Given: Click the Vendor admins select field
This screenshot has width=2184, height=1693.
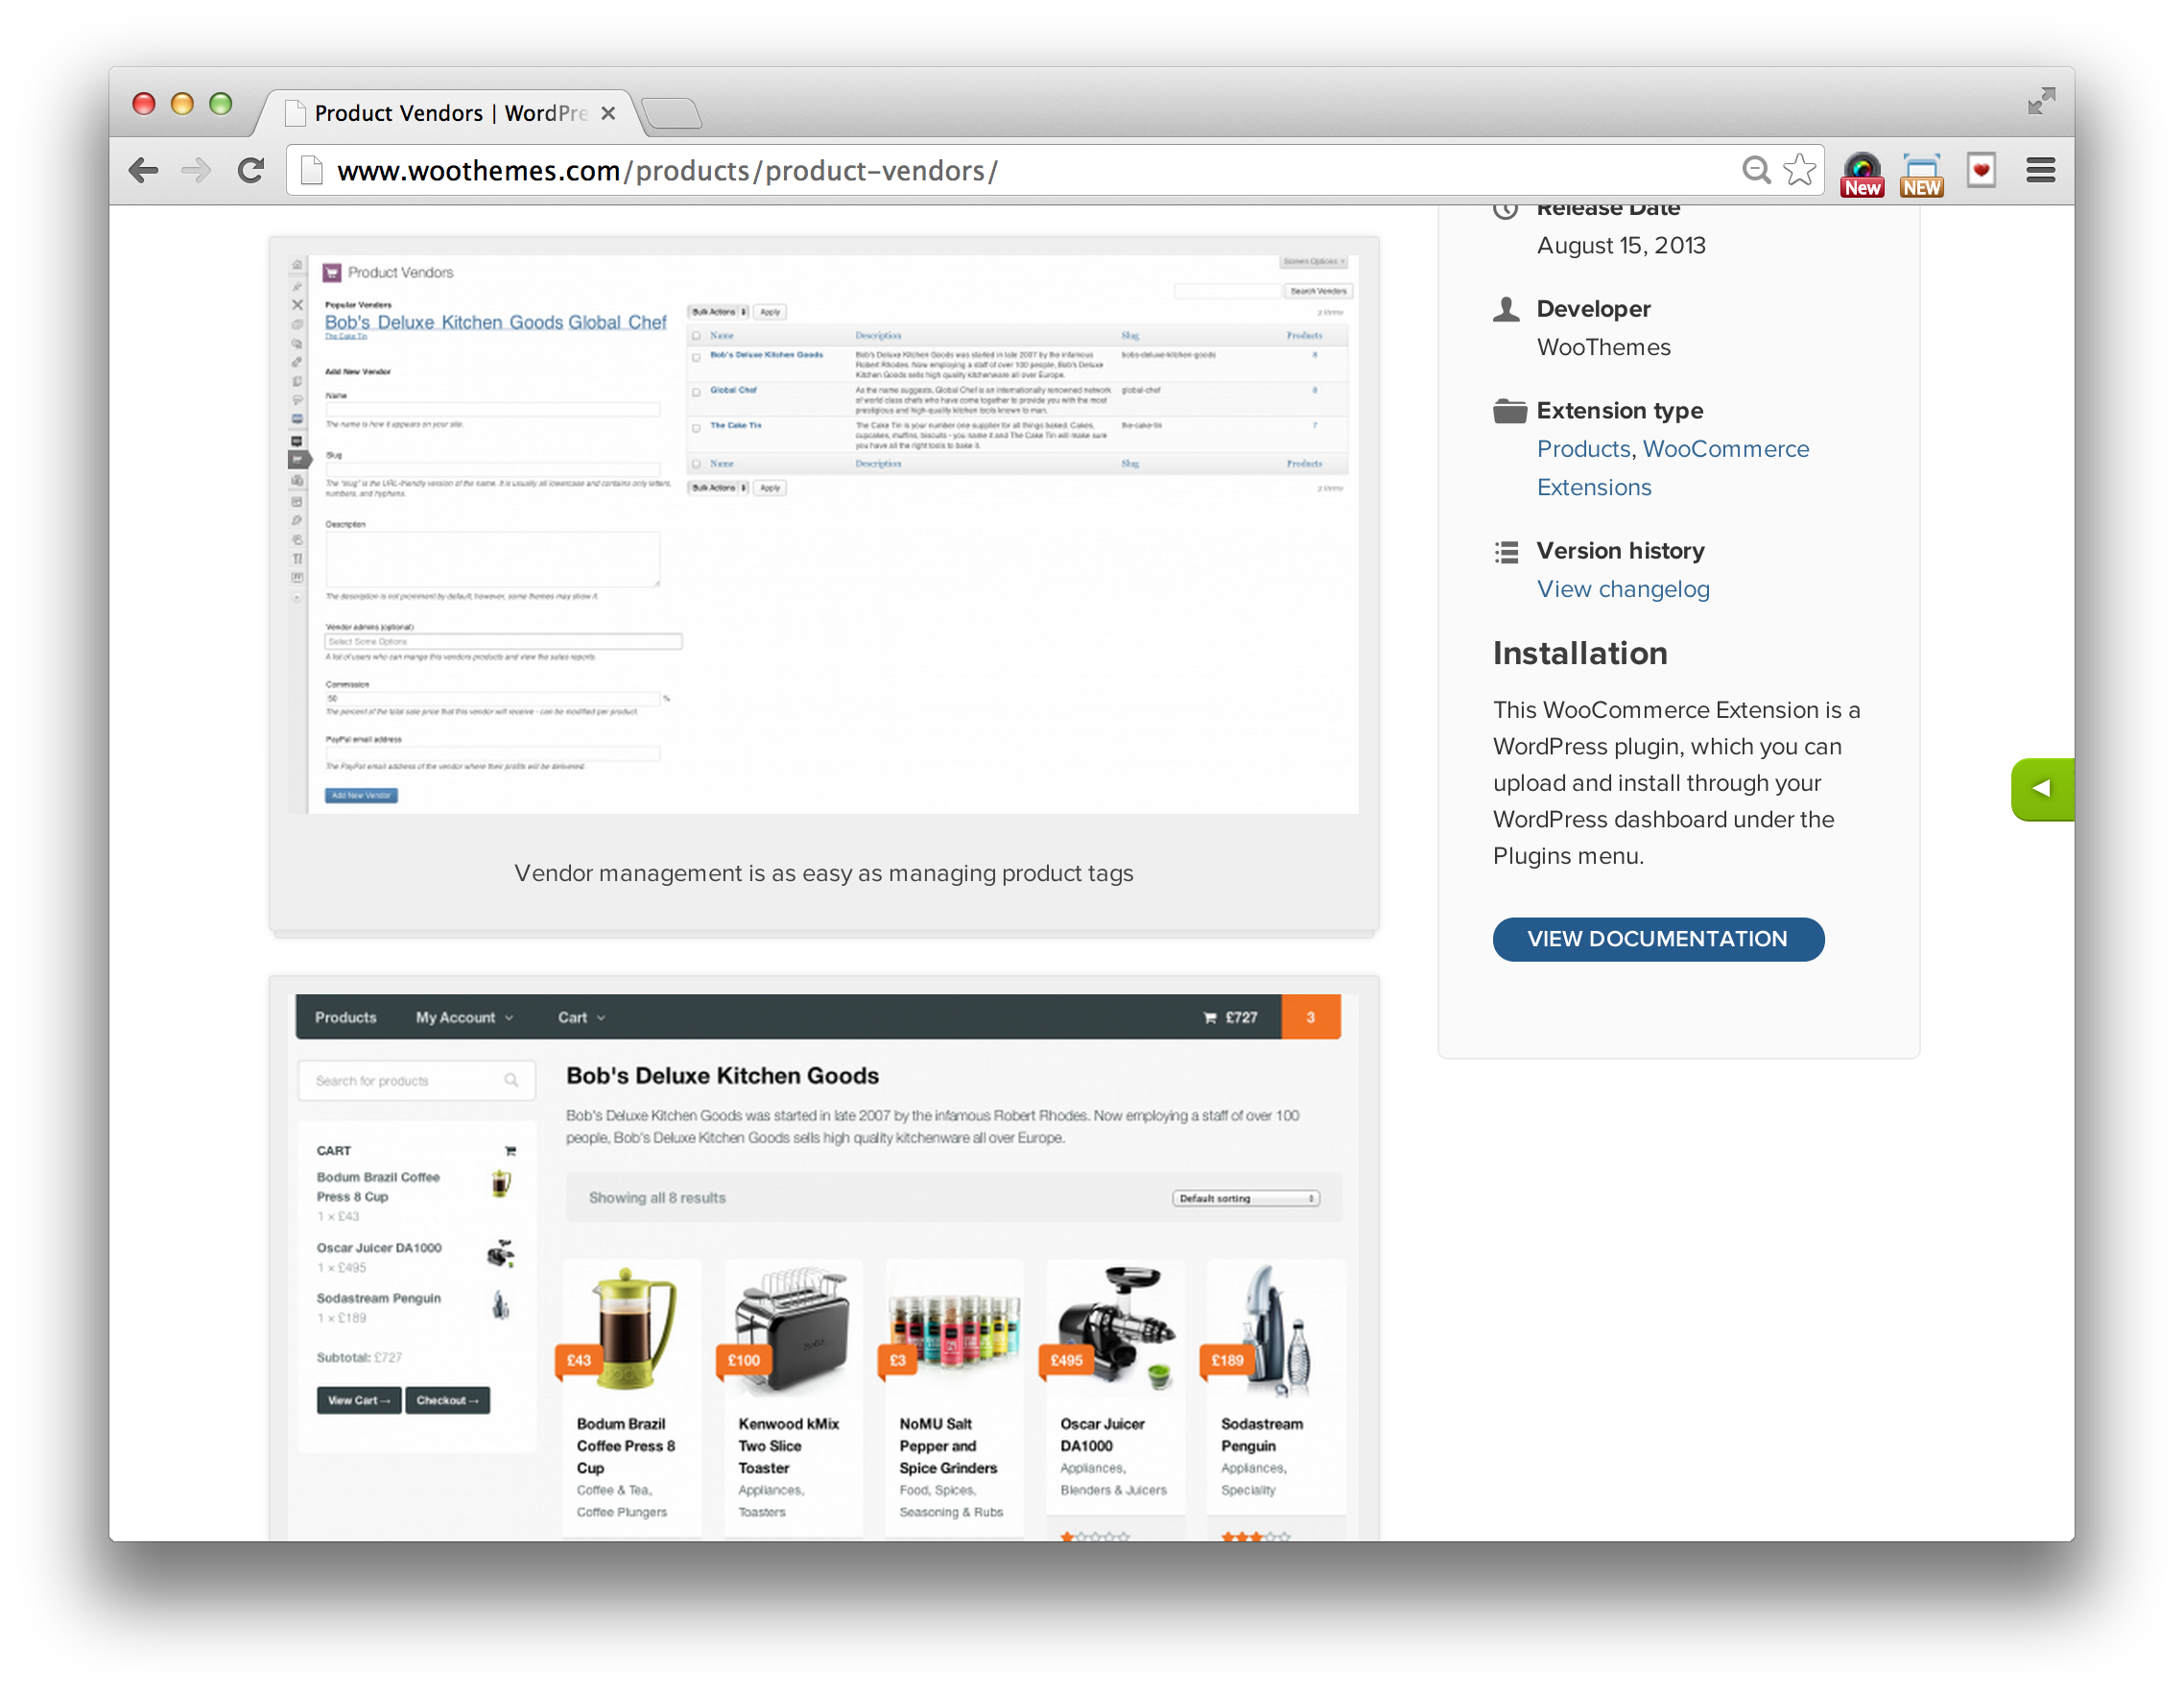Looking at the screenshot, I should (503, 641).
